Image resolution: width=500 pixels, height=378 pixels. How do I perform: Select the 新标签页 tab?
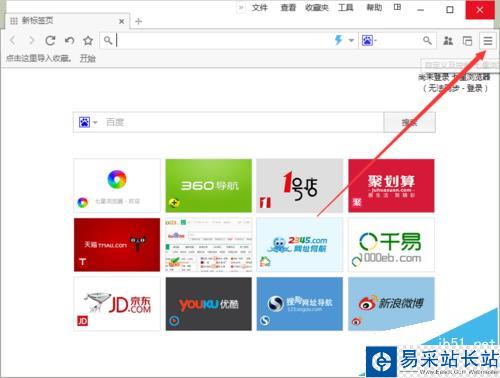click(67, 21)
